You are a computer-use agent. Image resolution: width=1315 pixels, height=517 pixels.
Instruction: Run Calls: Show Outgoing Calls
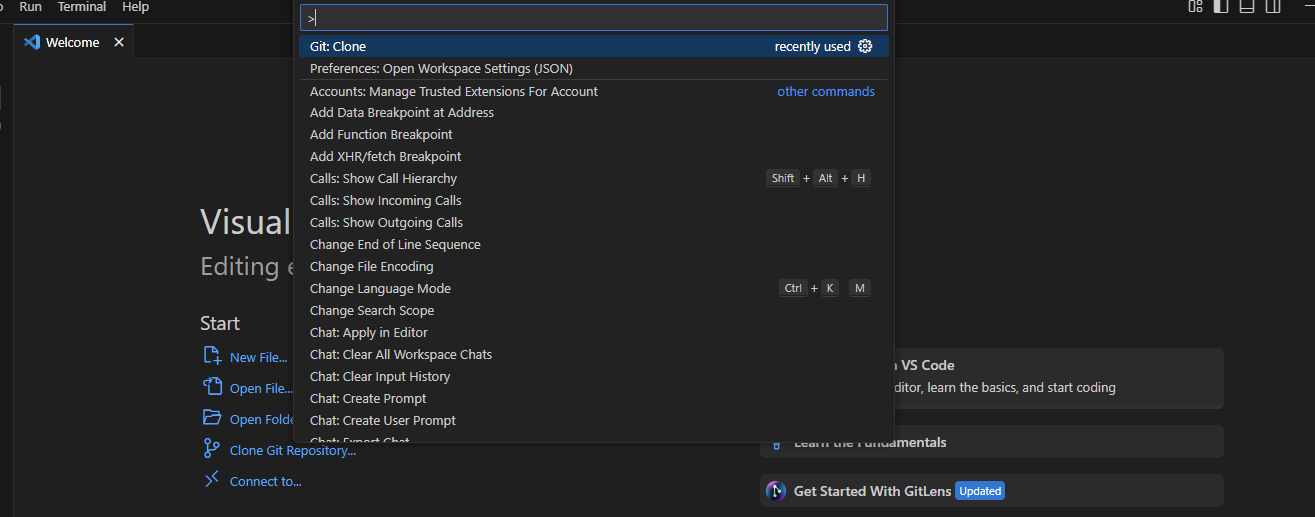(x=594, y=223)
